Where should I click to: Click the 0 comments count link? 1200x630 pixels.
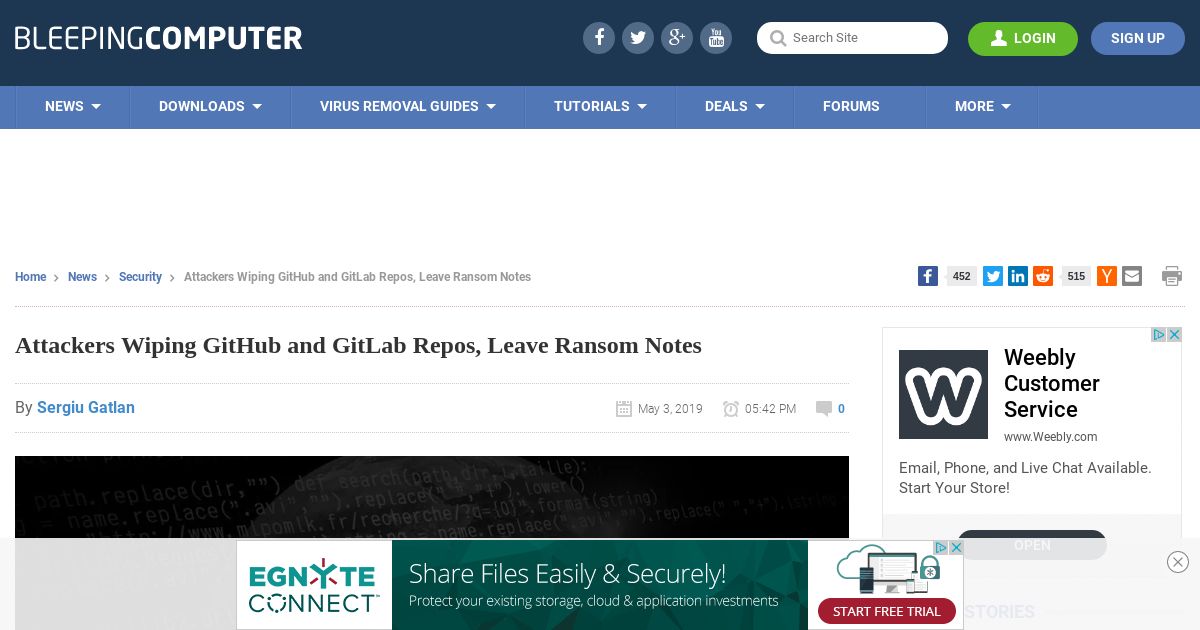click(841, 409)
